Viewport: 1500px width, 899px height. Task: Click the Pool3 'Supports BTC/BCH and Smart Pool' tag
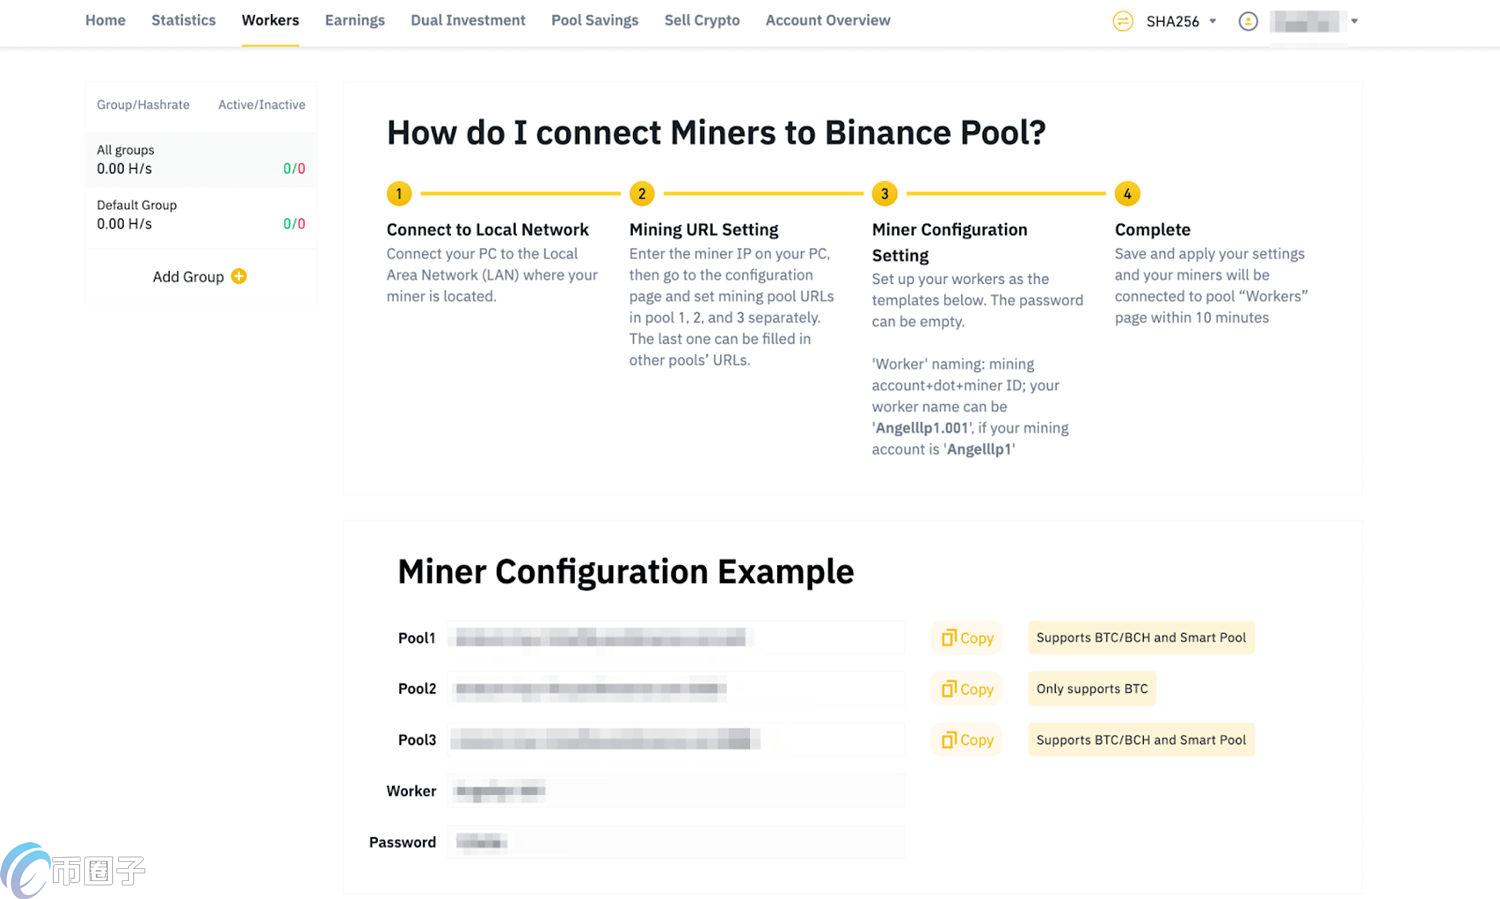click(x=1141, y=740)
